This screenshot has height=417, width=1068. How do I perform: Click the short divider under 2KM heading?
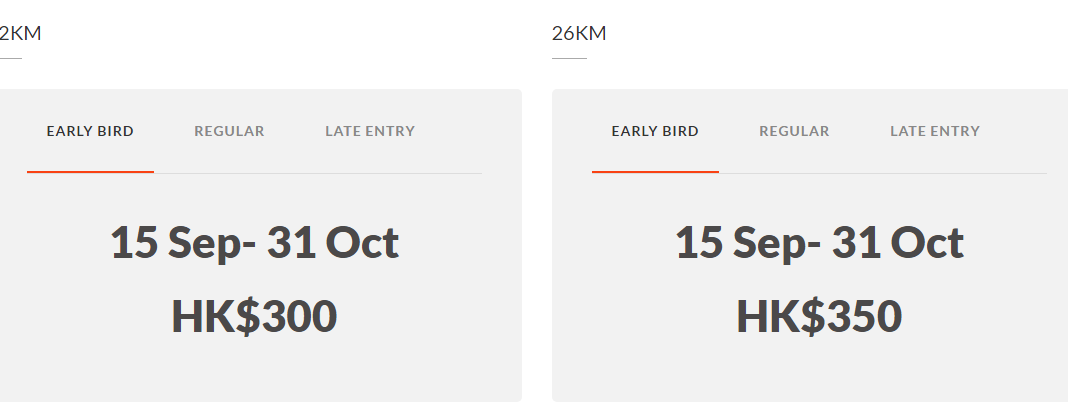tap(10, 59)
